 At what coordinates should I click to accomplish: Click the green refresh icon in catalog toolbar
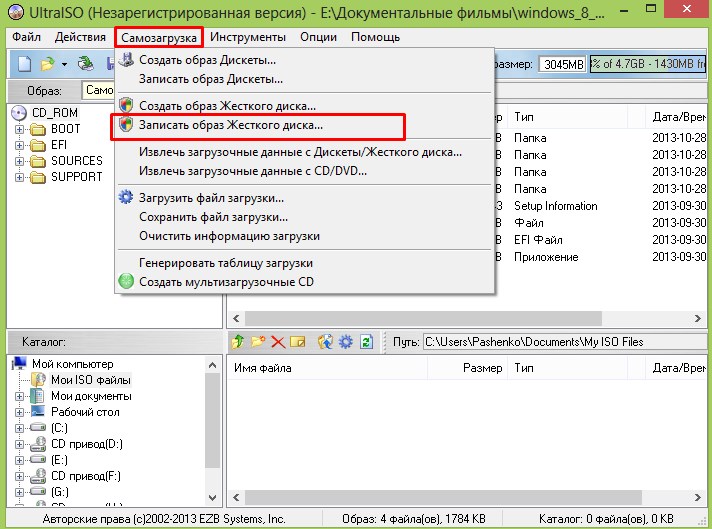366,342
